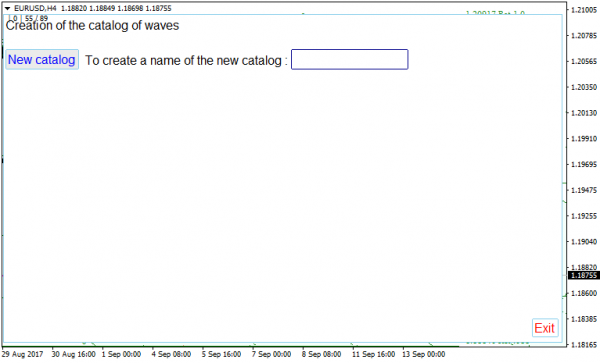Click the current price label 1.18755
Image resolution: width=600 pixels, height=363 pixels.
click(x=584, y=275)
